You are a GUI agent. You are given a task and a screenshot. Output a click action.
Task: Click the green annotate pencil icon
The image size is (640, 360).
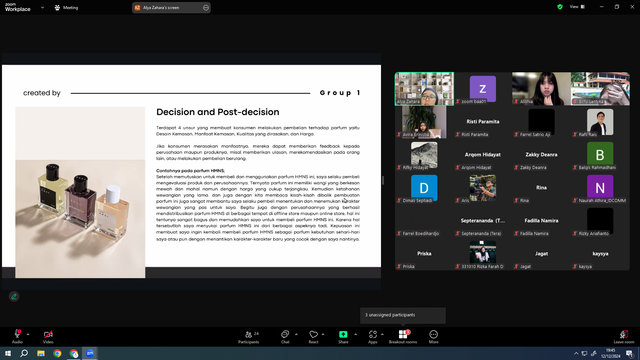pyautogui.click(x=14, y=296)
